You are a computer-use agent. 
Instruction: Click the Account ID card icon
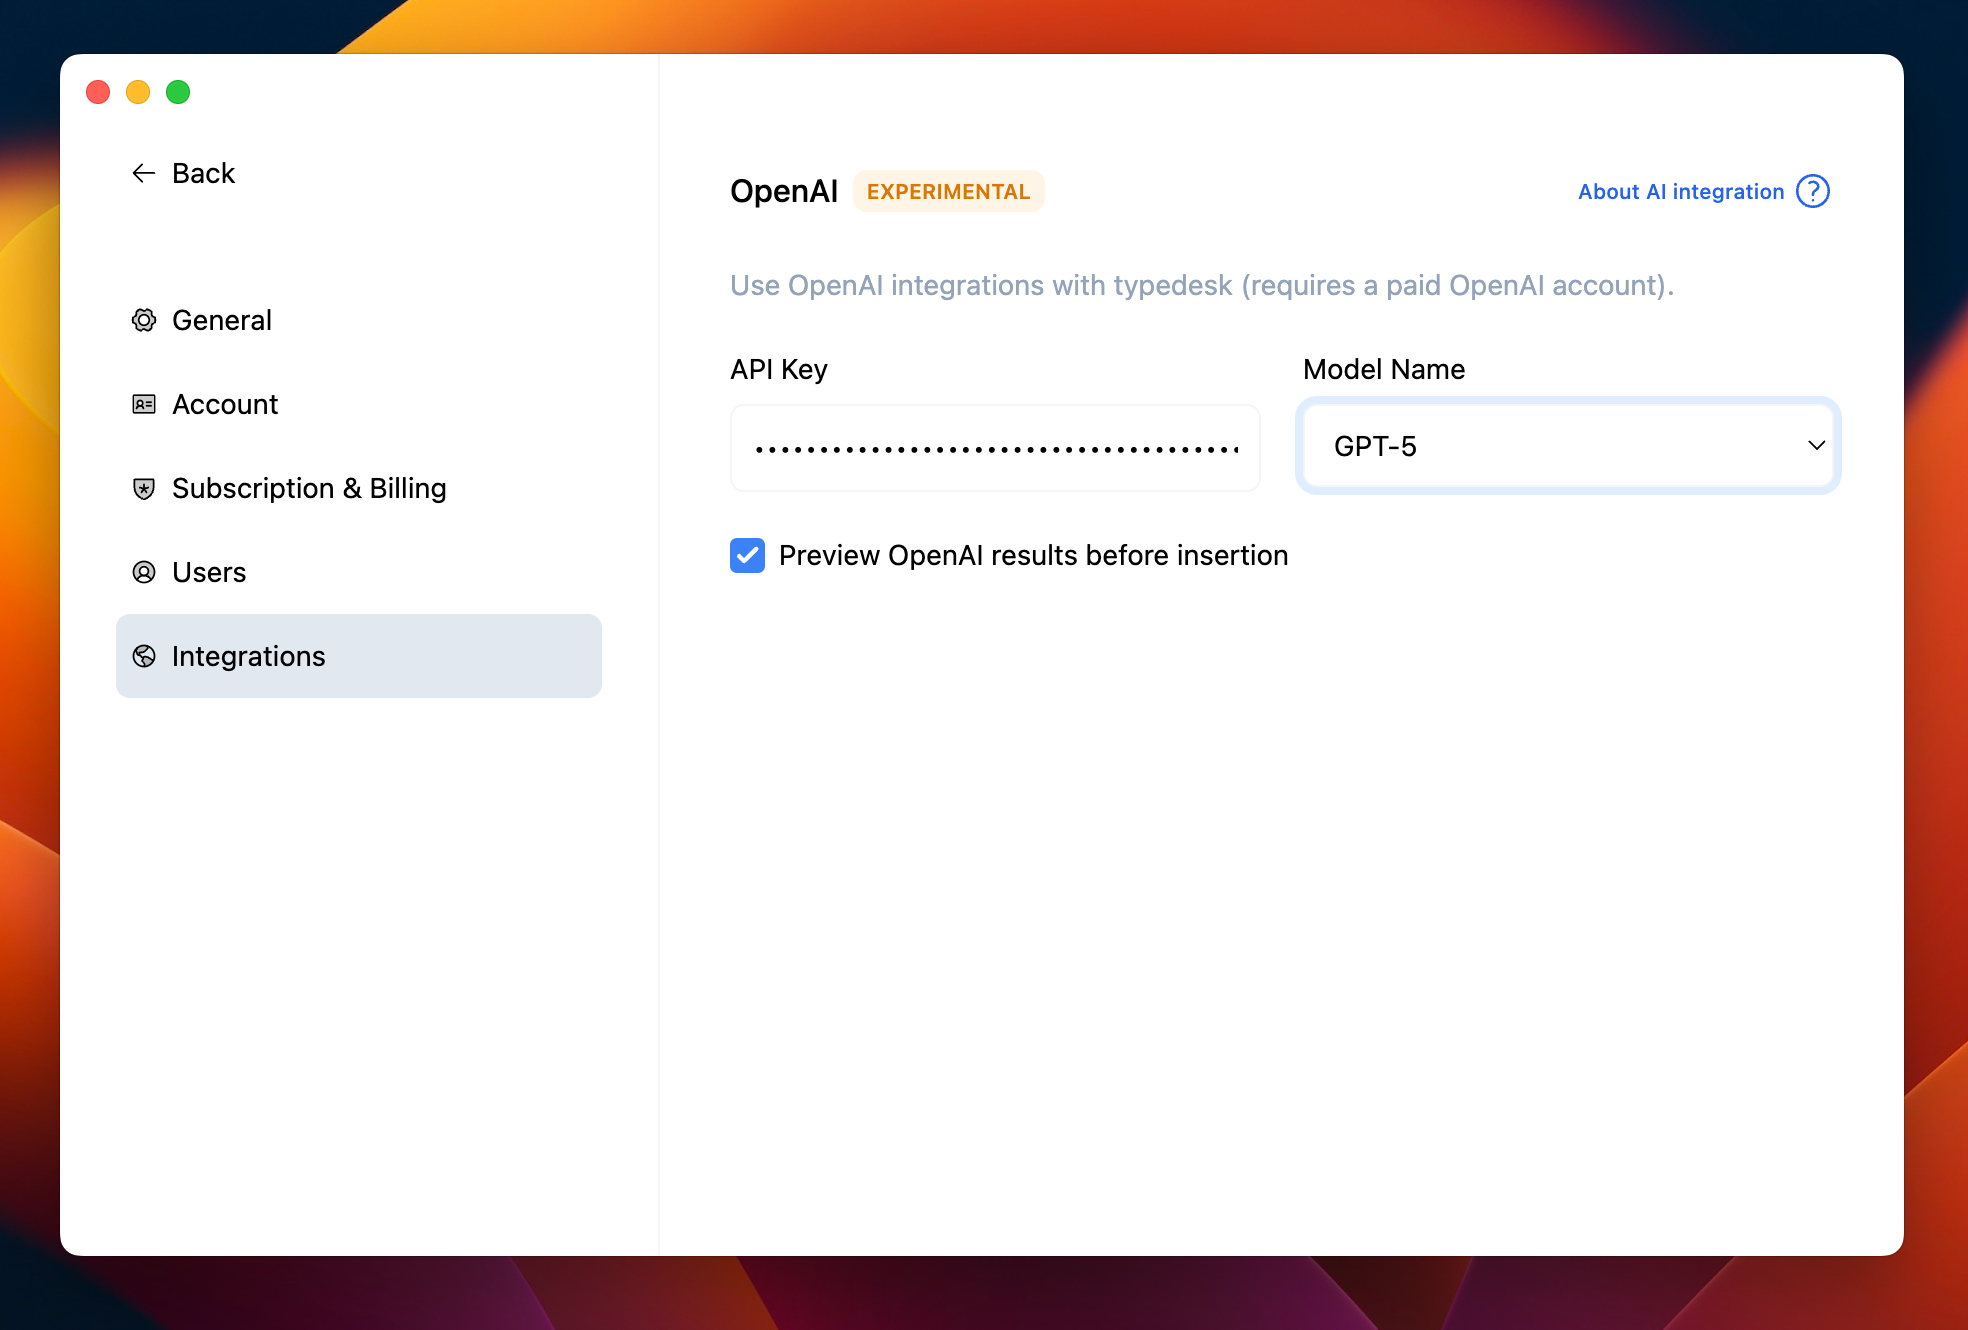[x=144, y=404]
